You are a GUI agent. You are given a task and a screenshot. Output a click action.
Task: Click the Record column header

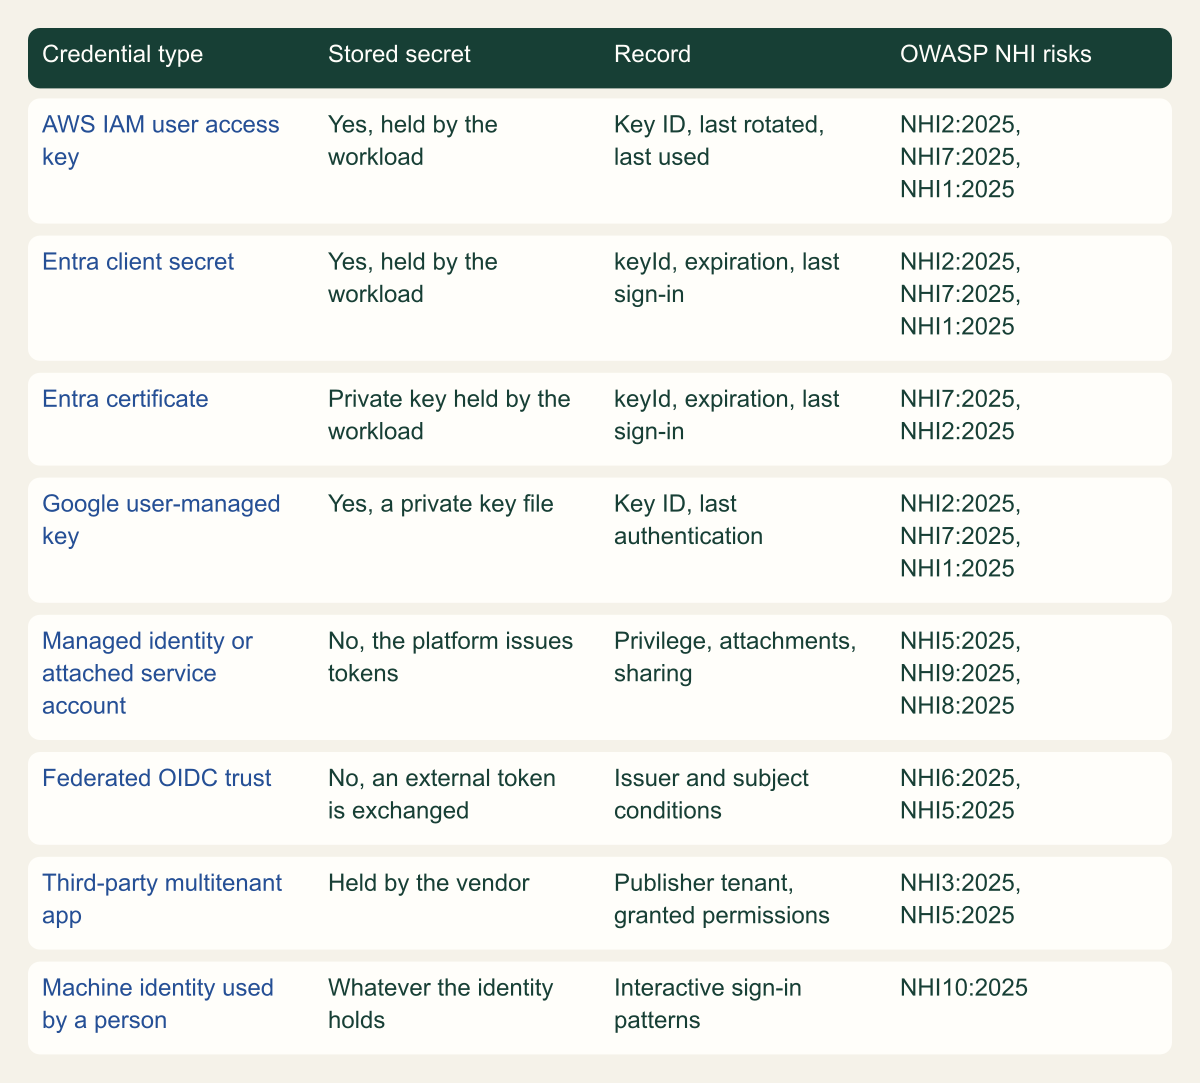[x=652, y=54]
